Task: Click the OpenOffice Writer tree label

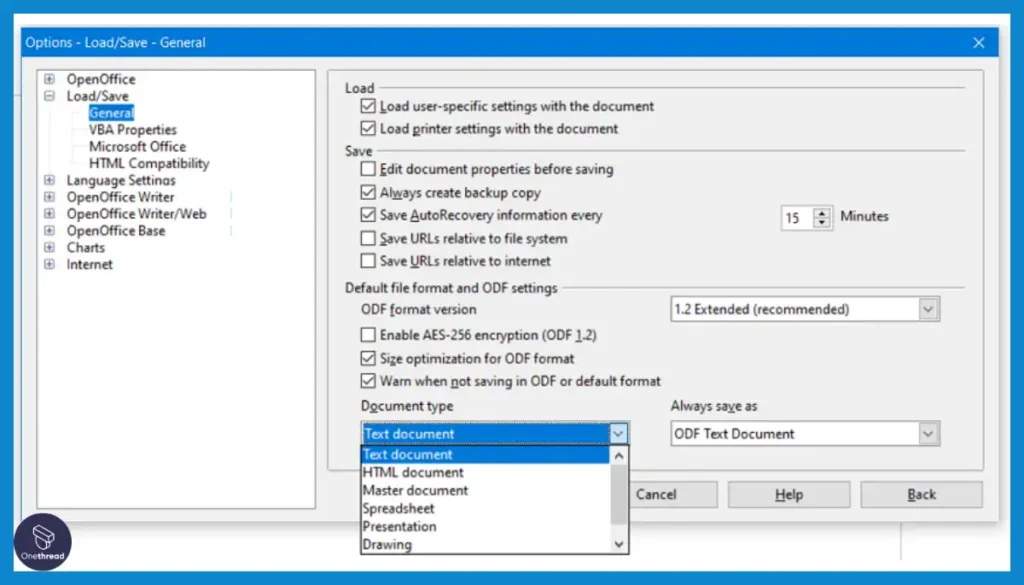Action: pyautogui.click(x=120, y=197)
